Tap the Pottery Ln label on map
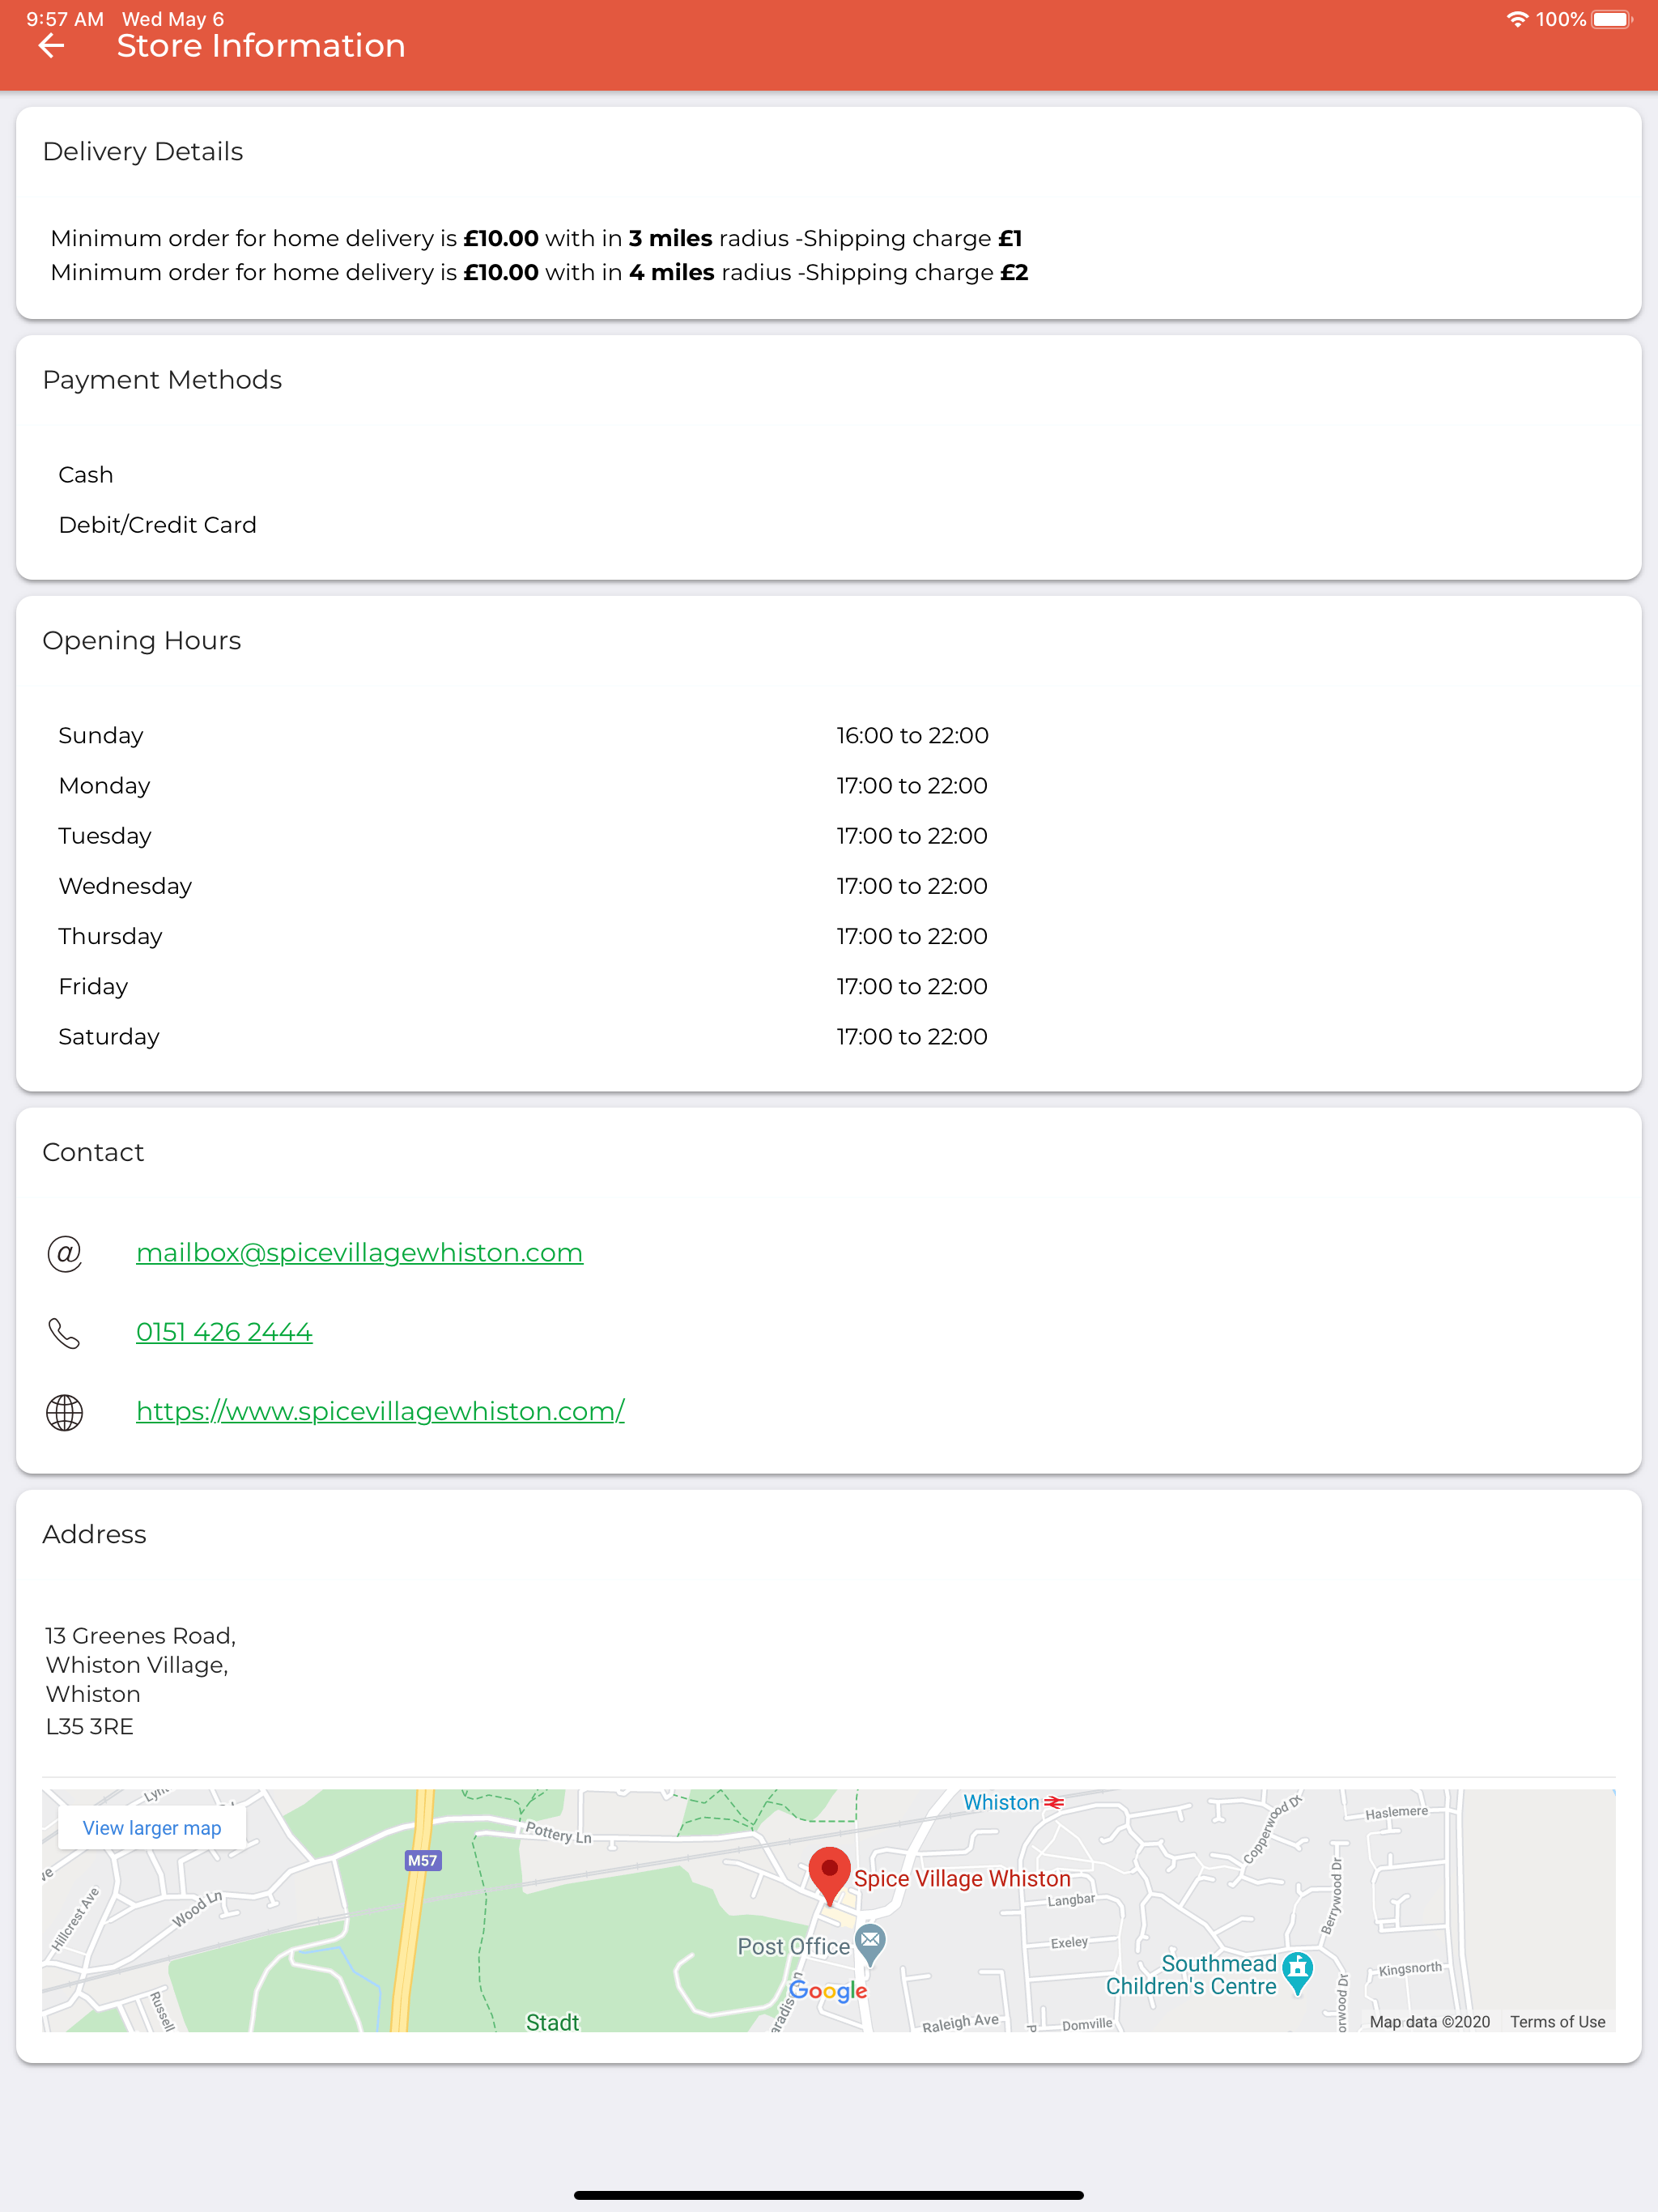Image resolution: width=1658 pixels, height=2212 pixels. pos(558,1833)
